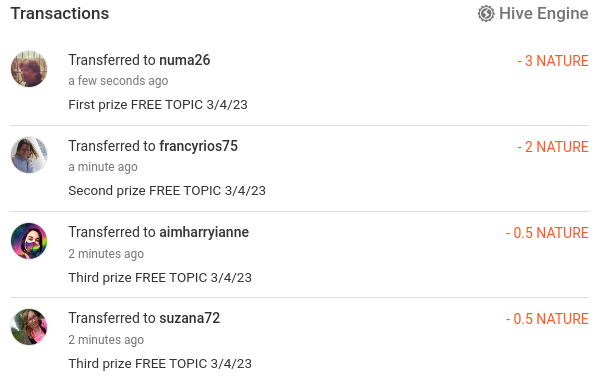Open the numa26 username link
Screen dimensions: 606x379
tap(185, 60)
